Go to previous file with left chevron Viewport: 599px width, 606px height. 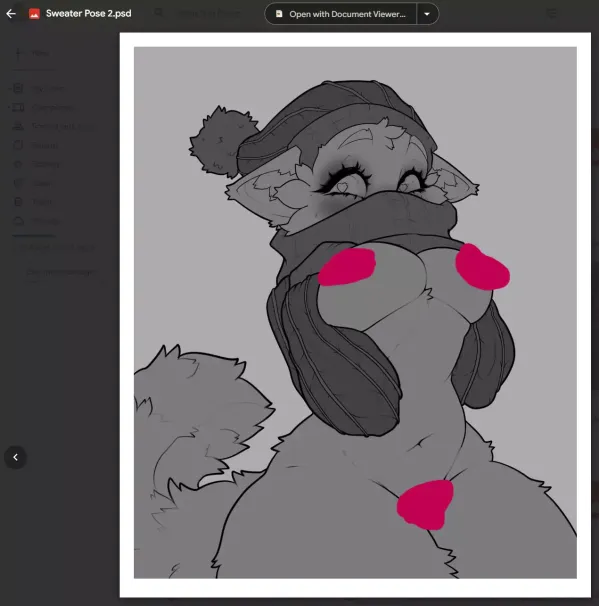[15, 457]
